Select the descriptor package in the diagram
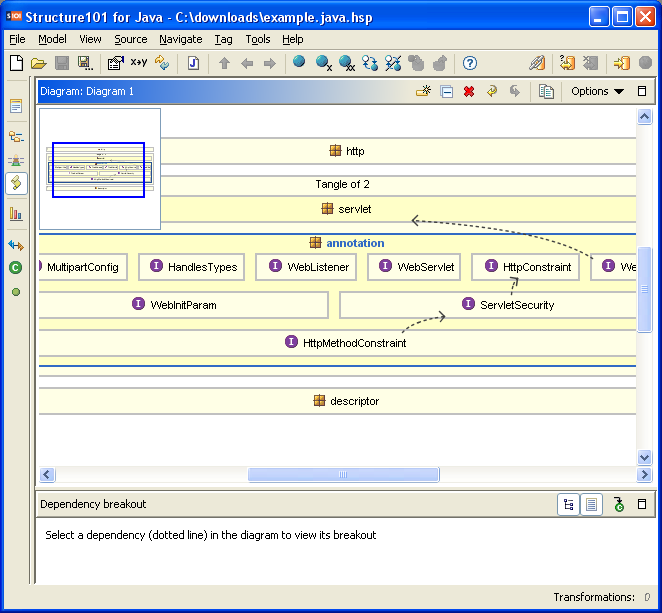 346,401
